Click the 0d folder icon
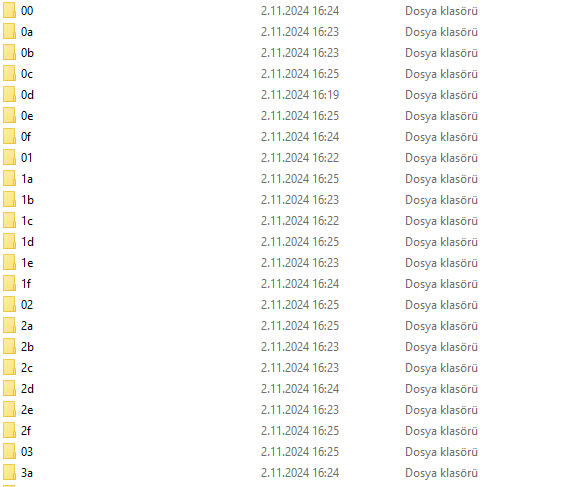The image size is (574, 487). point(10,94)
